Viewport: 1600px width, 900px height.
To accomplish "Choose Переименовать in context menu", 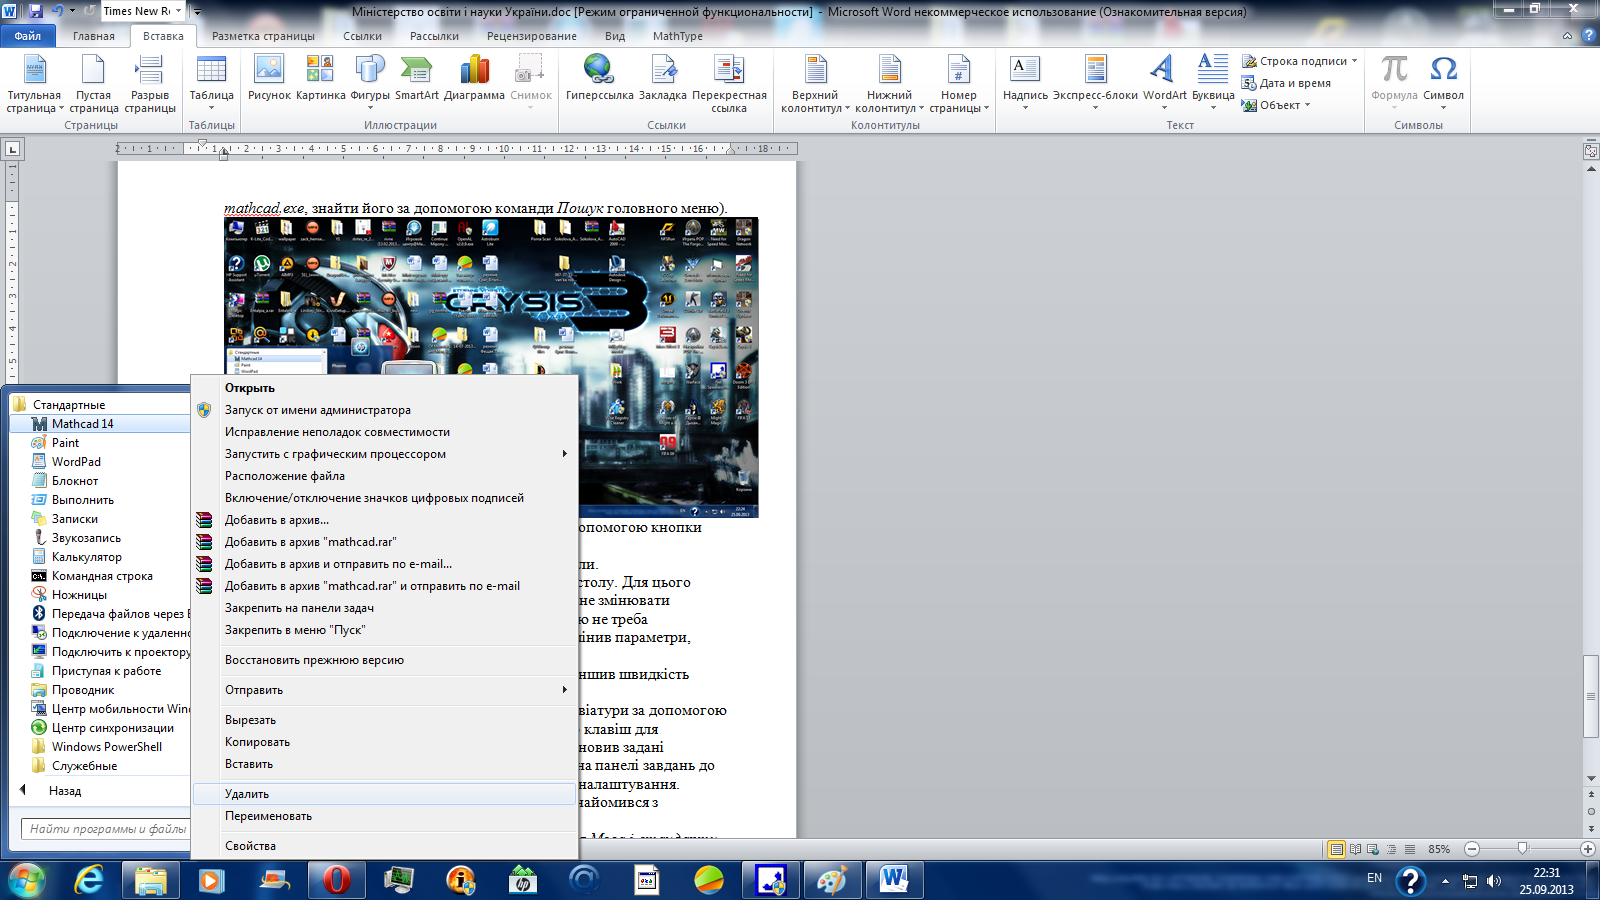I will pos(385,816).
